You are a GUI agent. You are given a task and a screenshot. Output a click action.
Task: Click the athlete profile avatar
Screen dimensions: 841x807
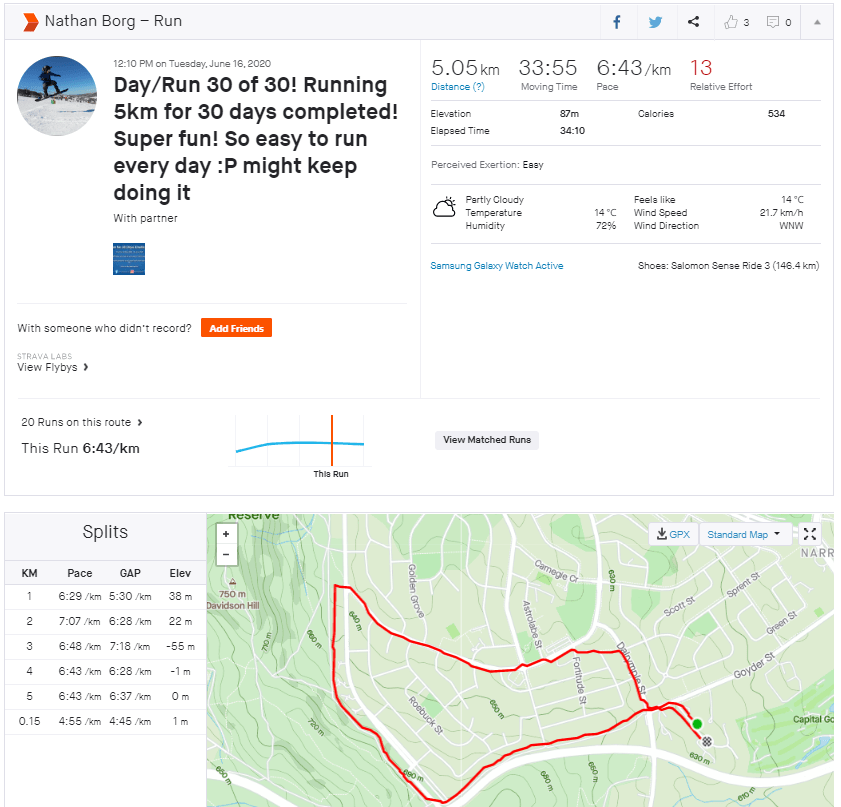pyautogui.click(x=57, y=96)
